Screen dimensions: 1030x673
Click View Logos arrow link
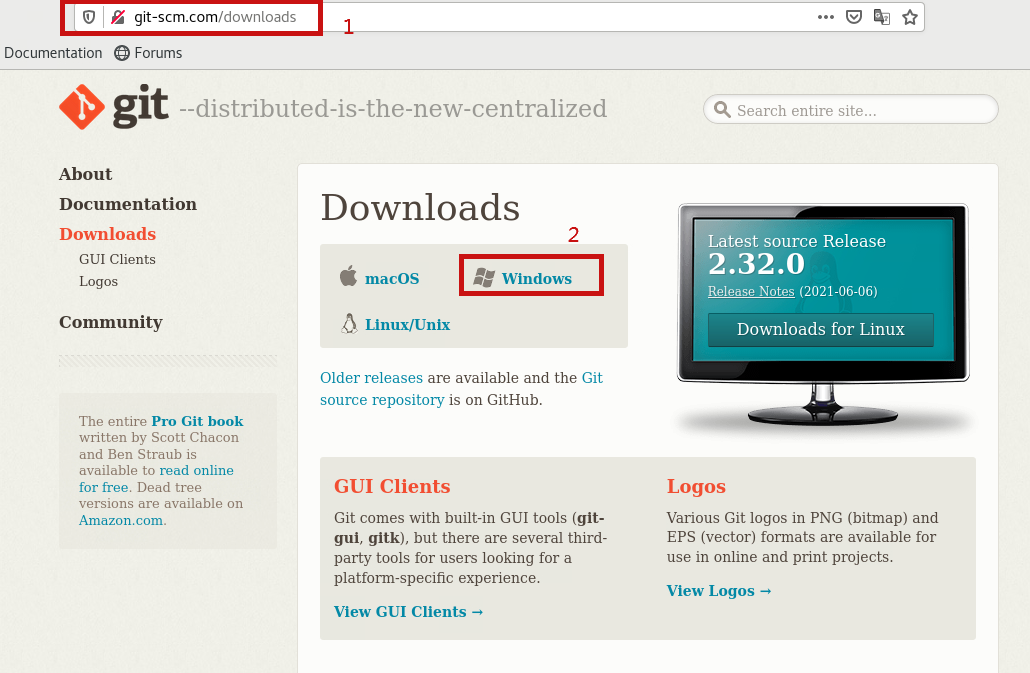click(719, 591)
